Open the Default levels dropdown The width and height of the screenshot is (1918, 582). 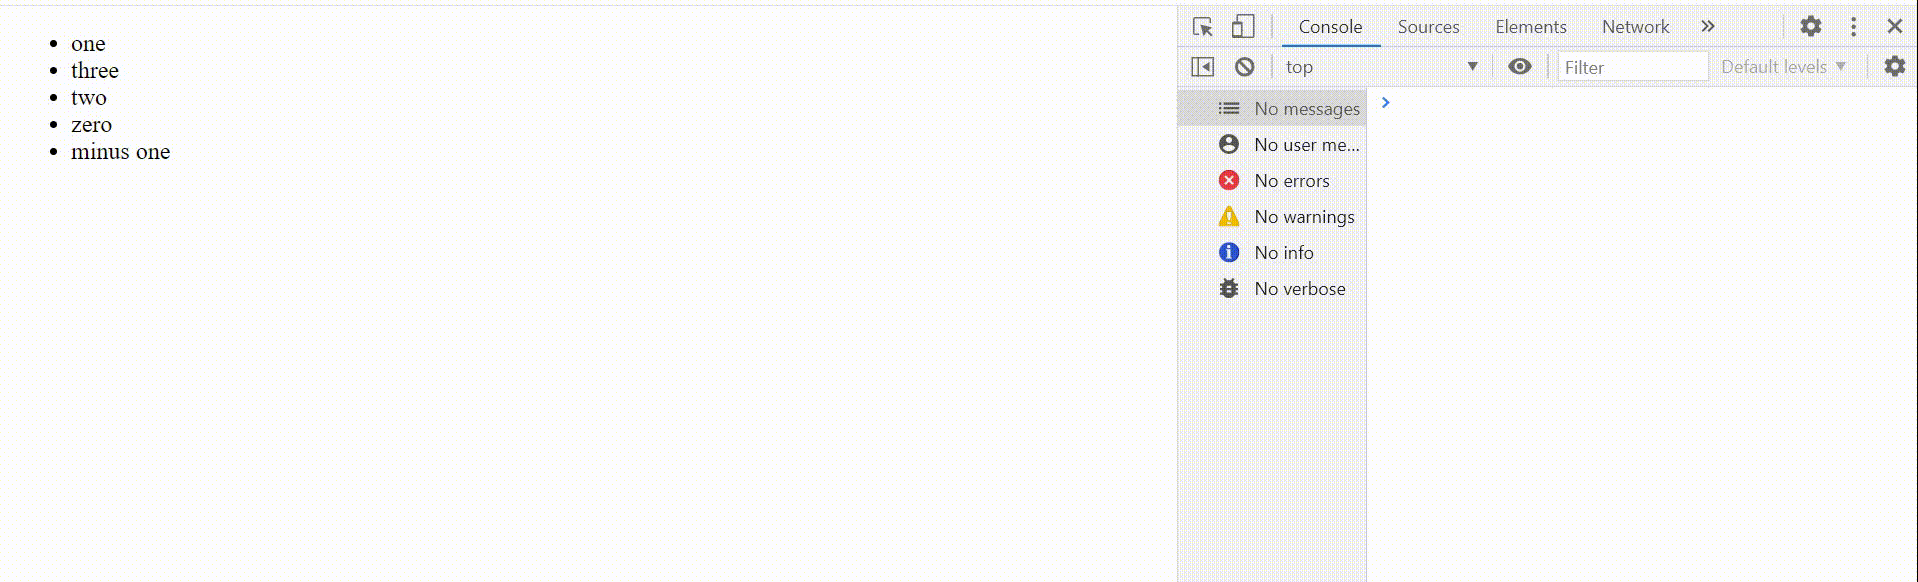tap(1783, 67)
